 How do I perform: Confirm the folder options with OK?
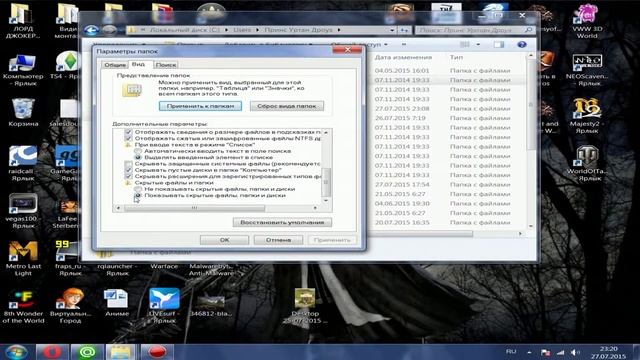224,240
